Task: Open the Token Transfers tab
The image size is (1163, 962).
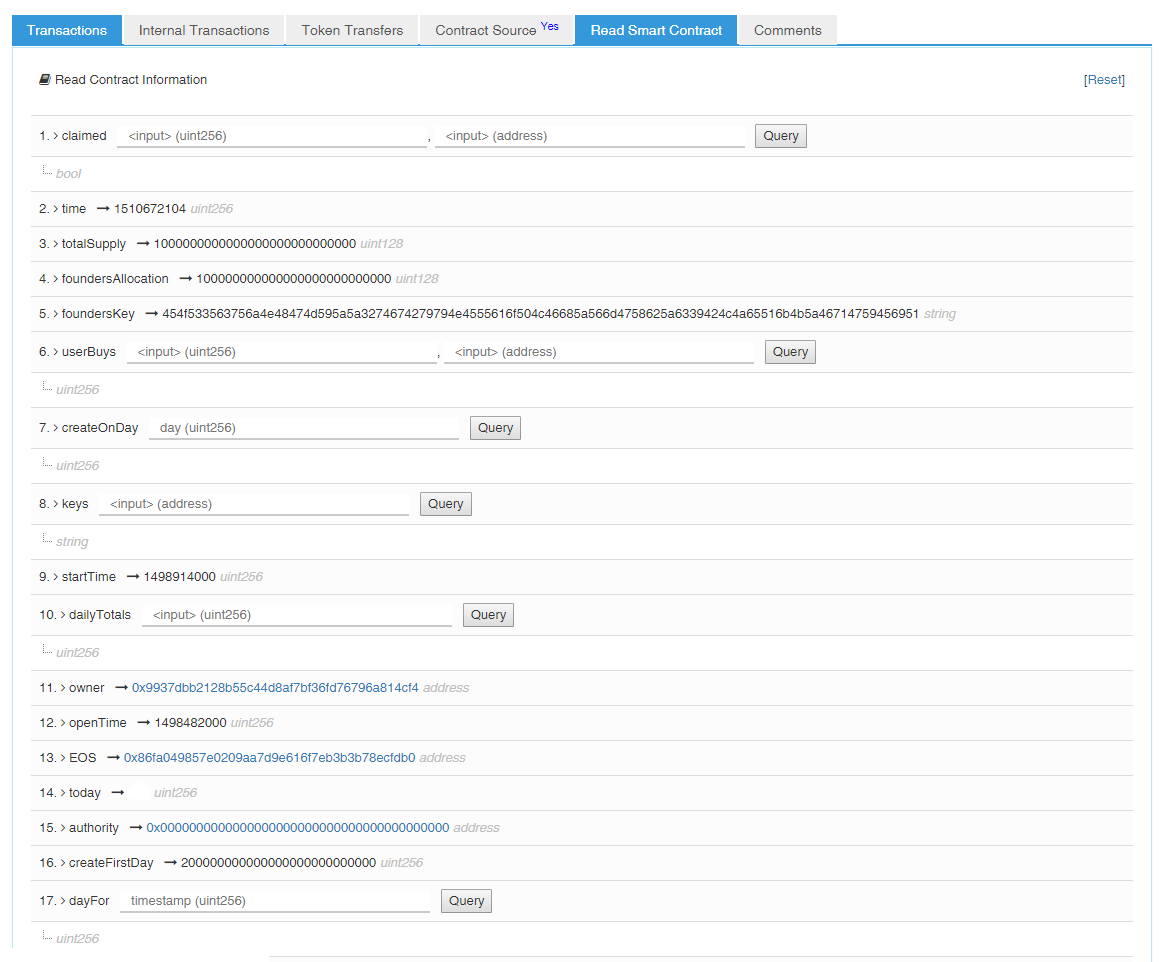Action: click(x=352, y=30)
